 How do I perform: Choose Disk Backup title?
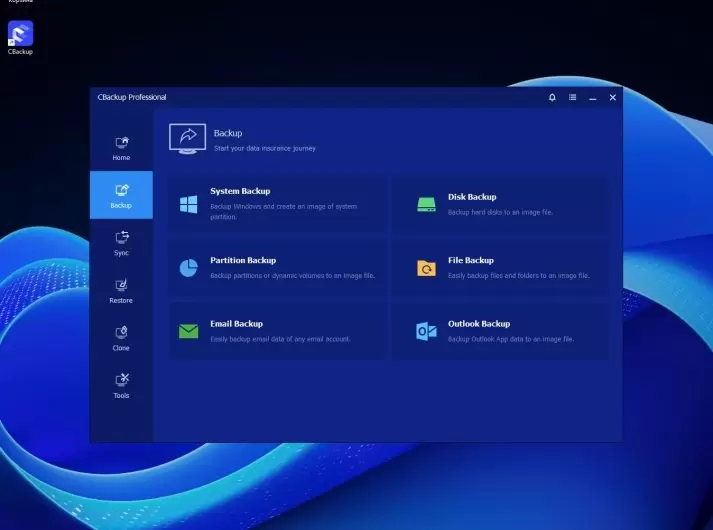(472, 197)
